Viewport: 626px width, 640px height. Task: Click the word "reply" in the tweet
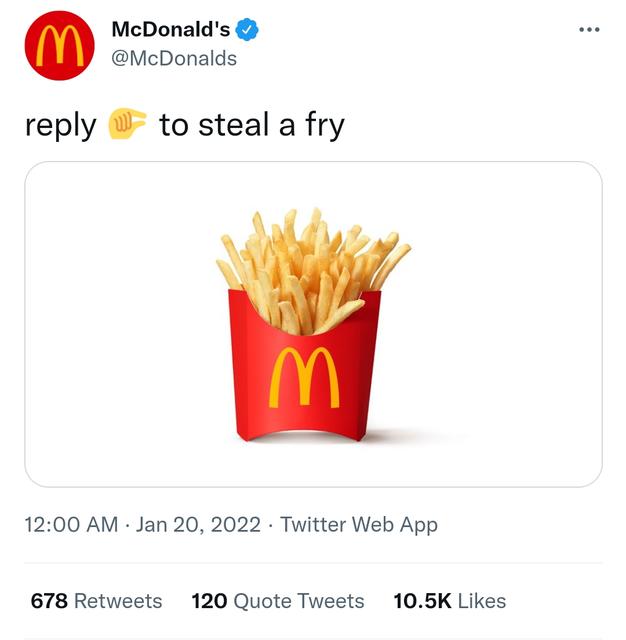(60, 126)
